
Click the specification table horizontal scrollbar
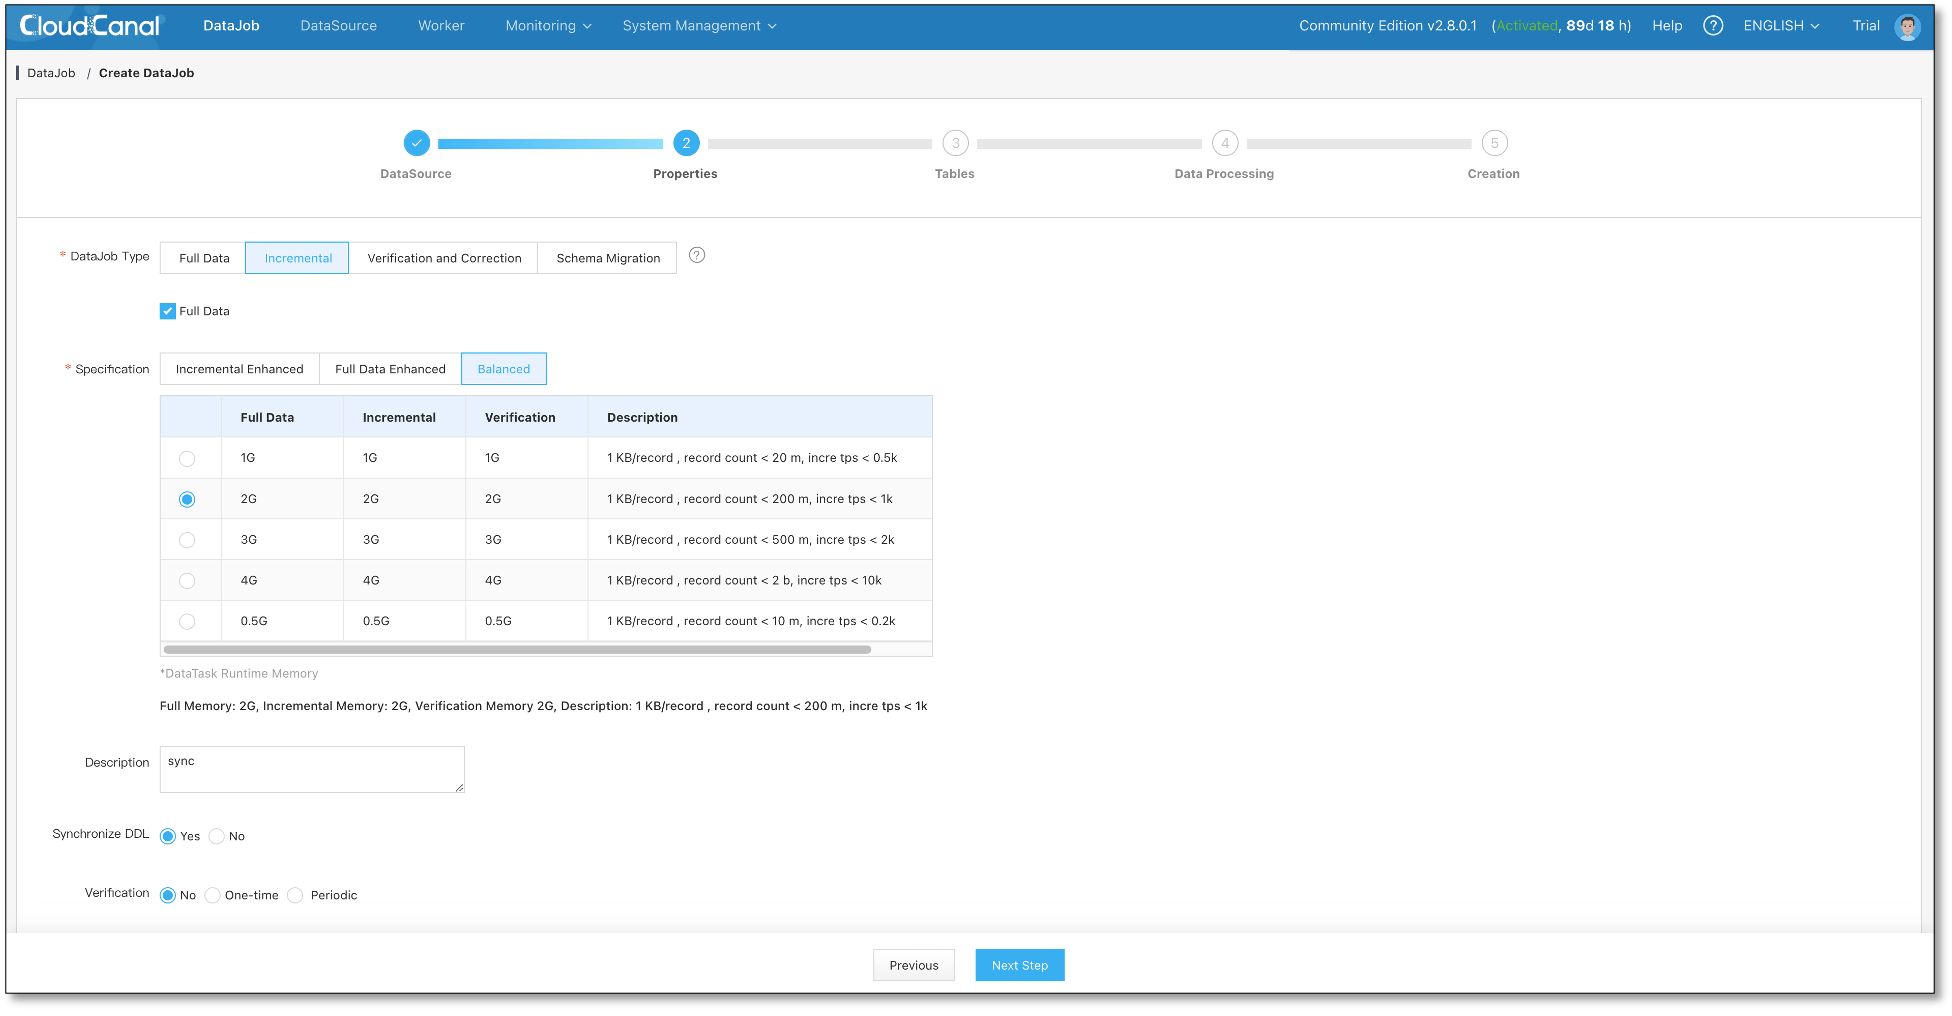coord(517,650)
